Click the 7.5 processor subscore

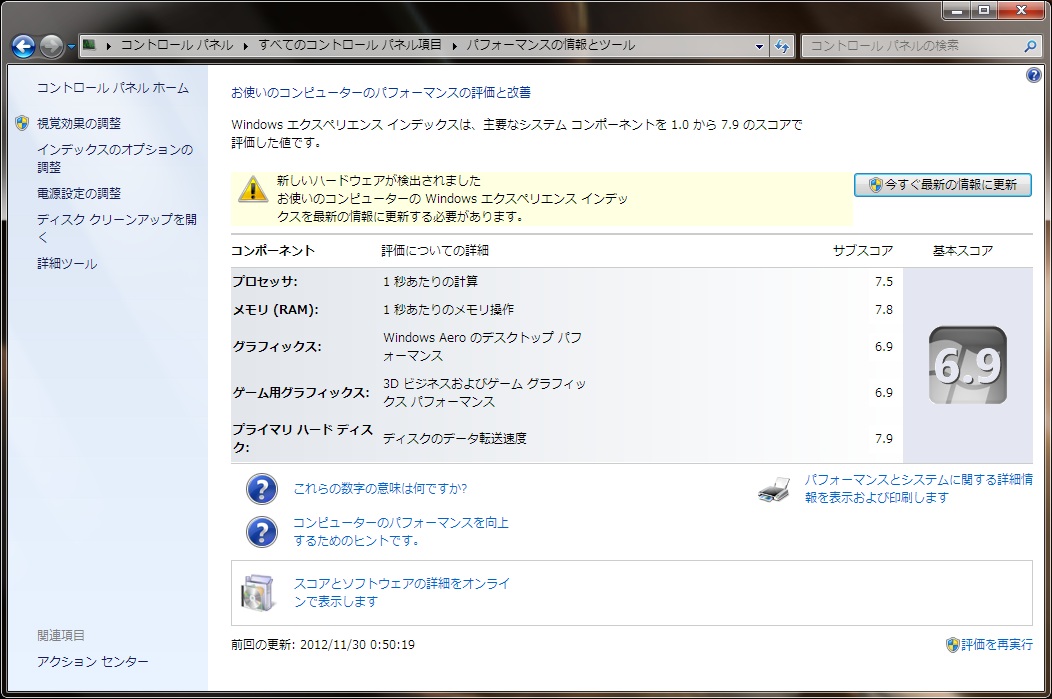pyautogui.click(x=884, y=282)
